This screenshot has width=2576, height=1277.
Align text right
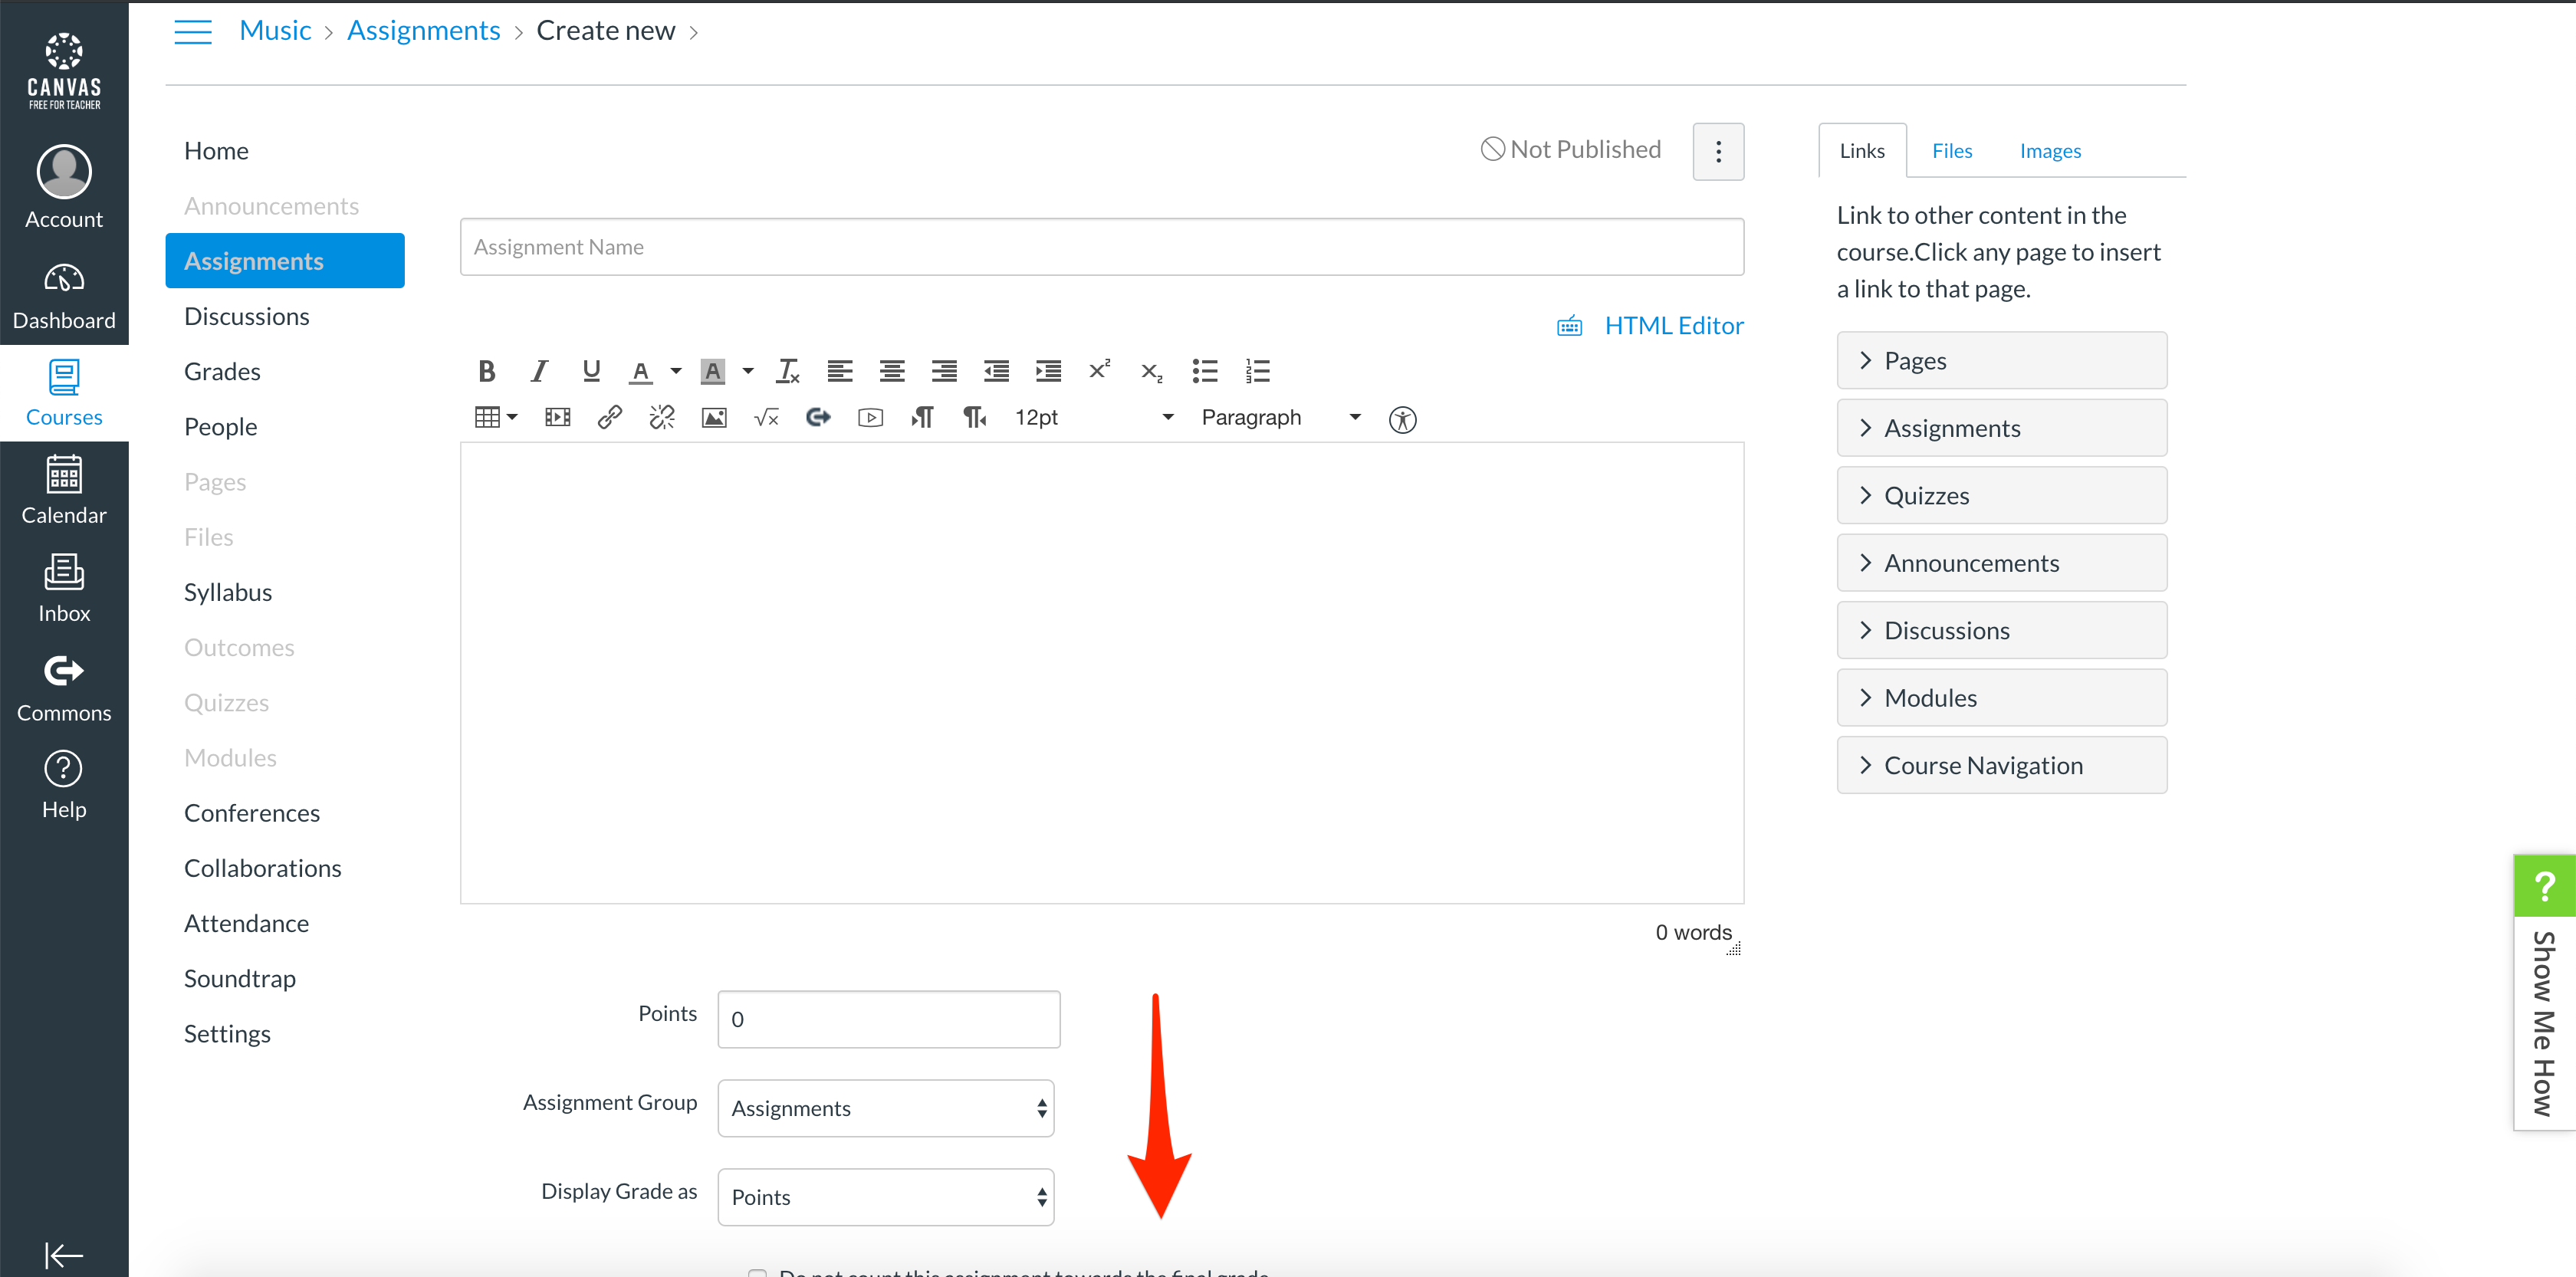944,371
